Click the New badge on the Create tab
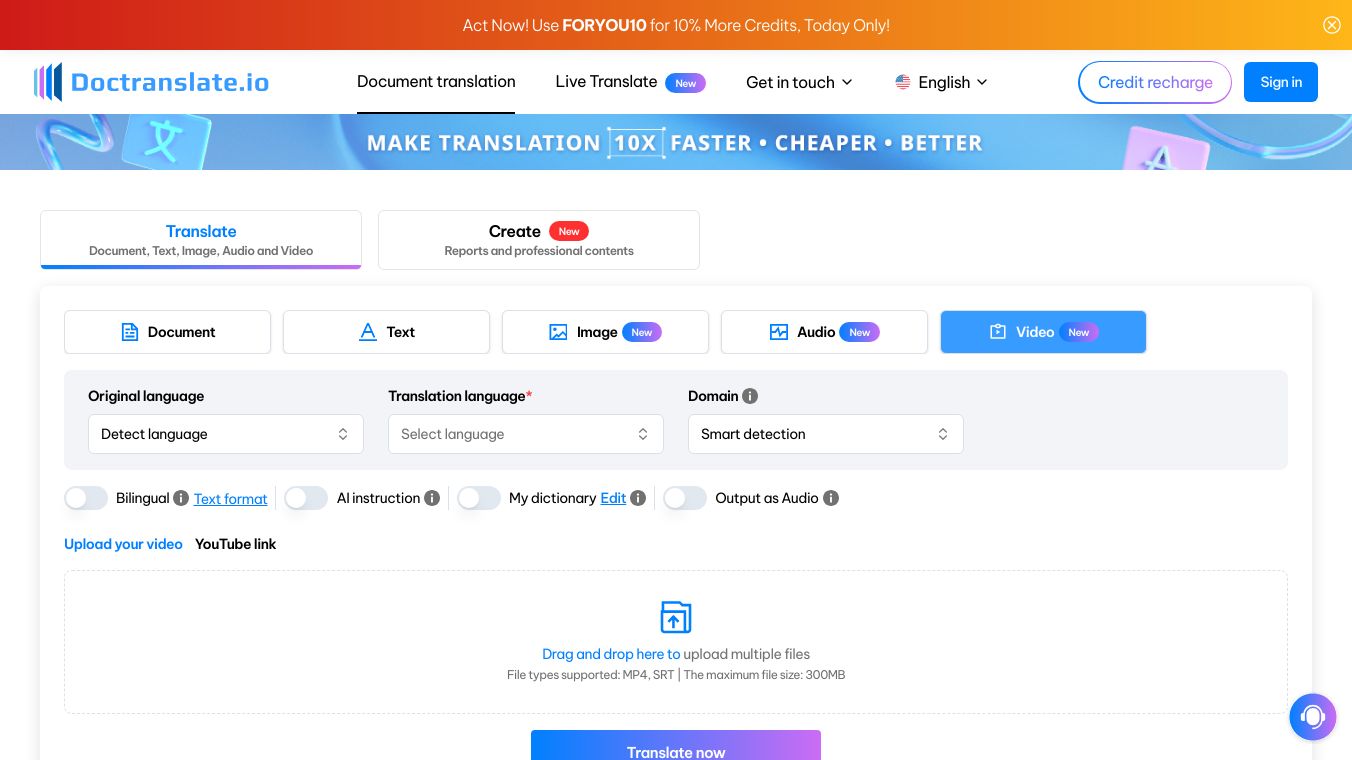The height and width of the screenshot is (760, 1352). [x=569, y=231]
